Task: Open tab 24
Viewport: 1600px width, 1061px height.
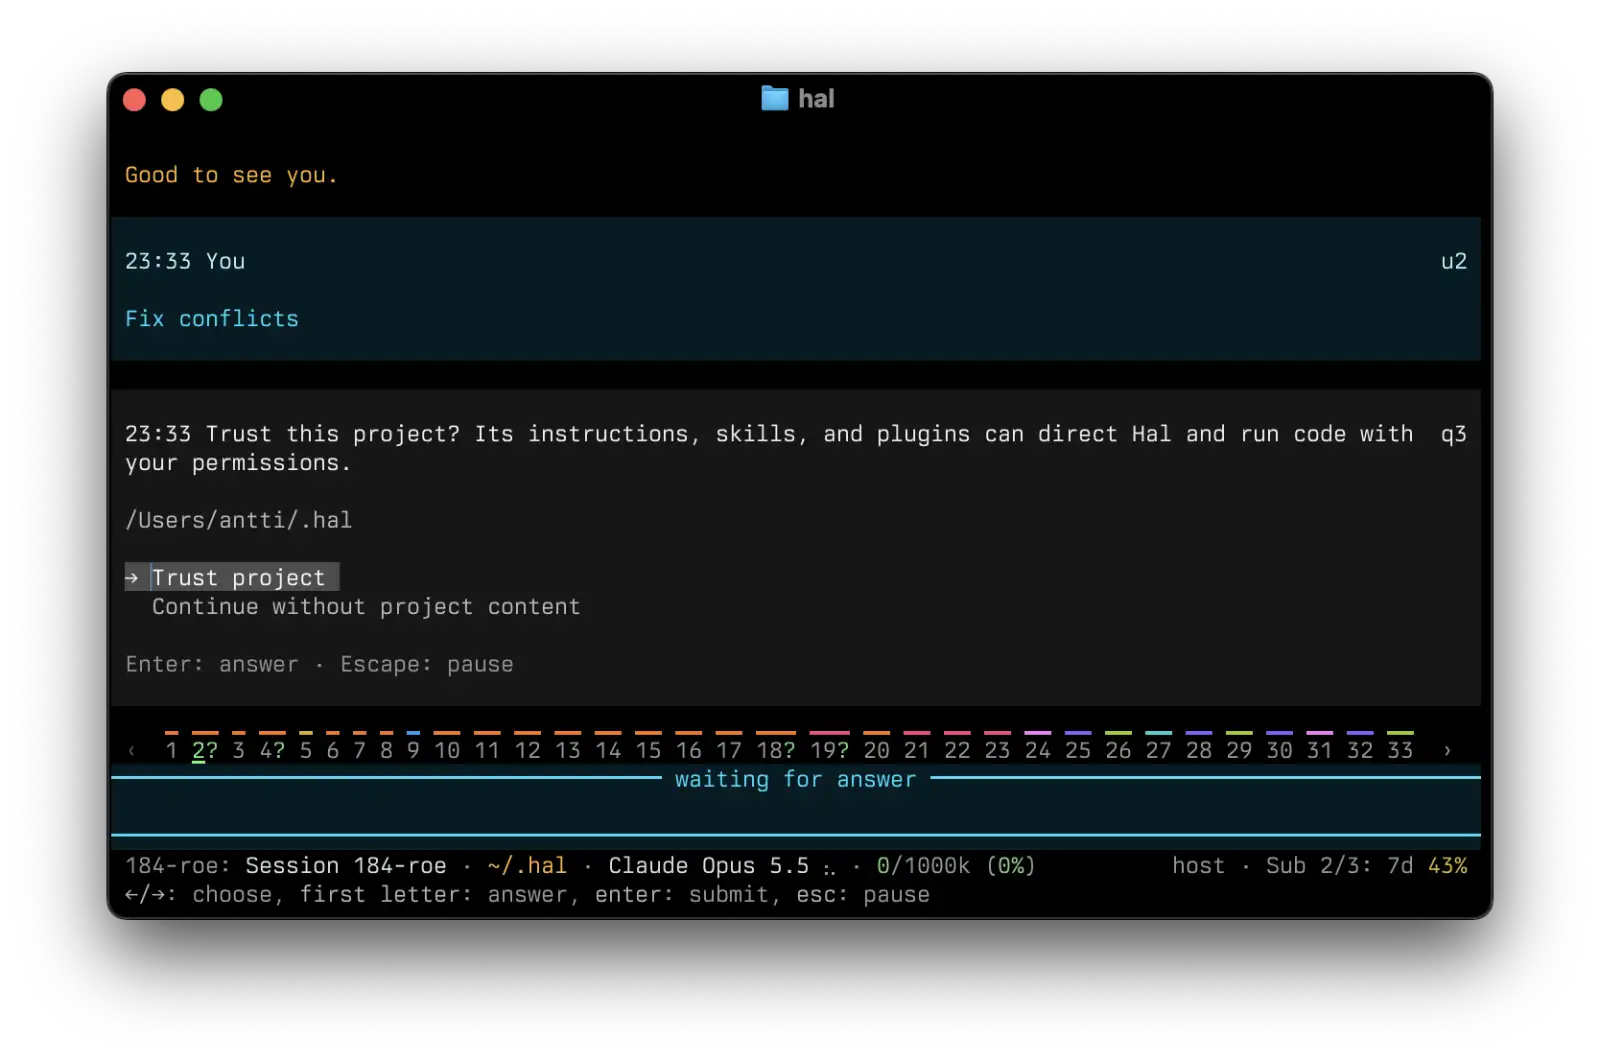Action: click(1038, 750)
